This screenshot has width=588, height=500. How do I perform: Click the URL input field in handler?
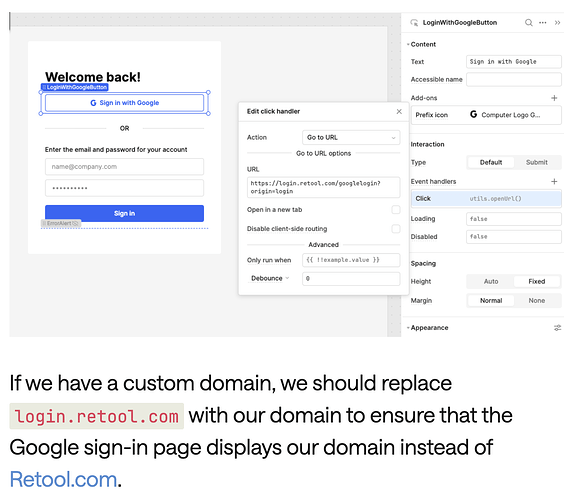(x=323, y=187)
